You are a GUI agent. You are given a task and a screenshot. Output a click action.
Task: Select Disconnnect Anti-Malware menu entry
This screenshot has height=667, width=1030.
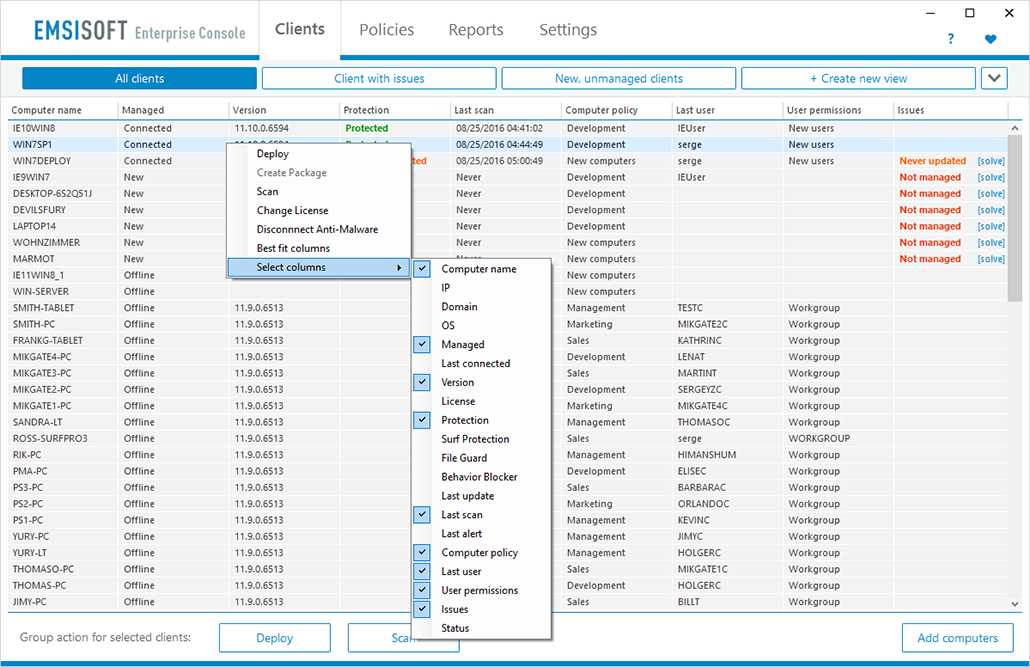point(319,229)
